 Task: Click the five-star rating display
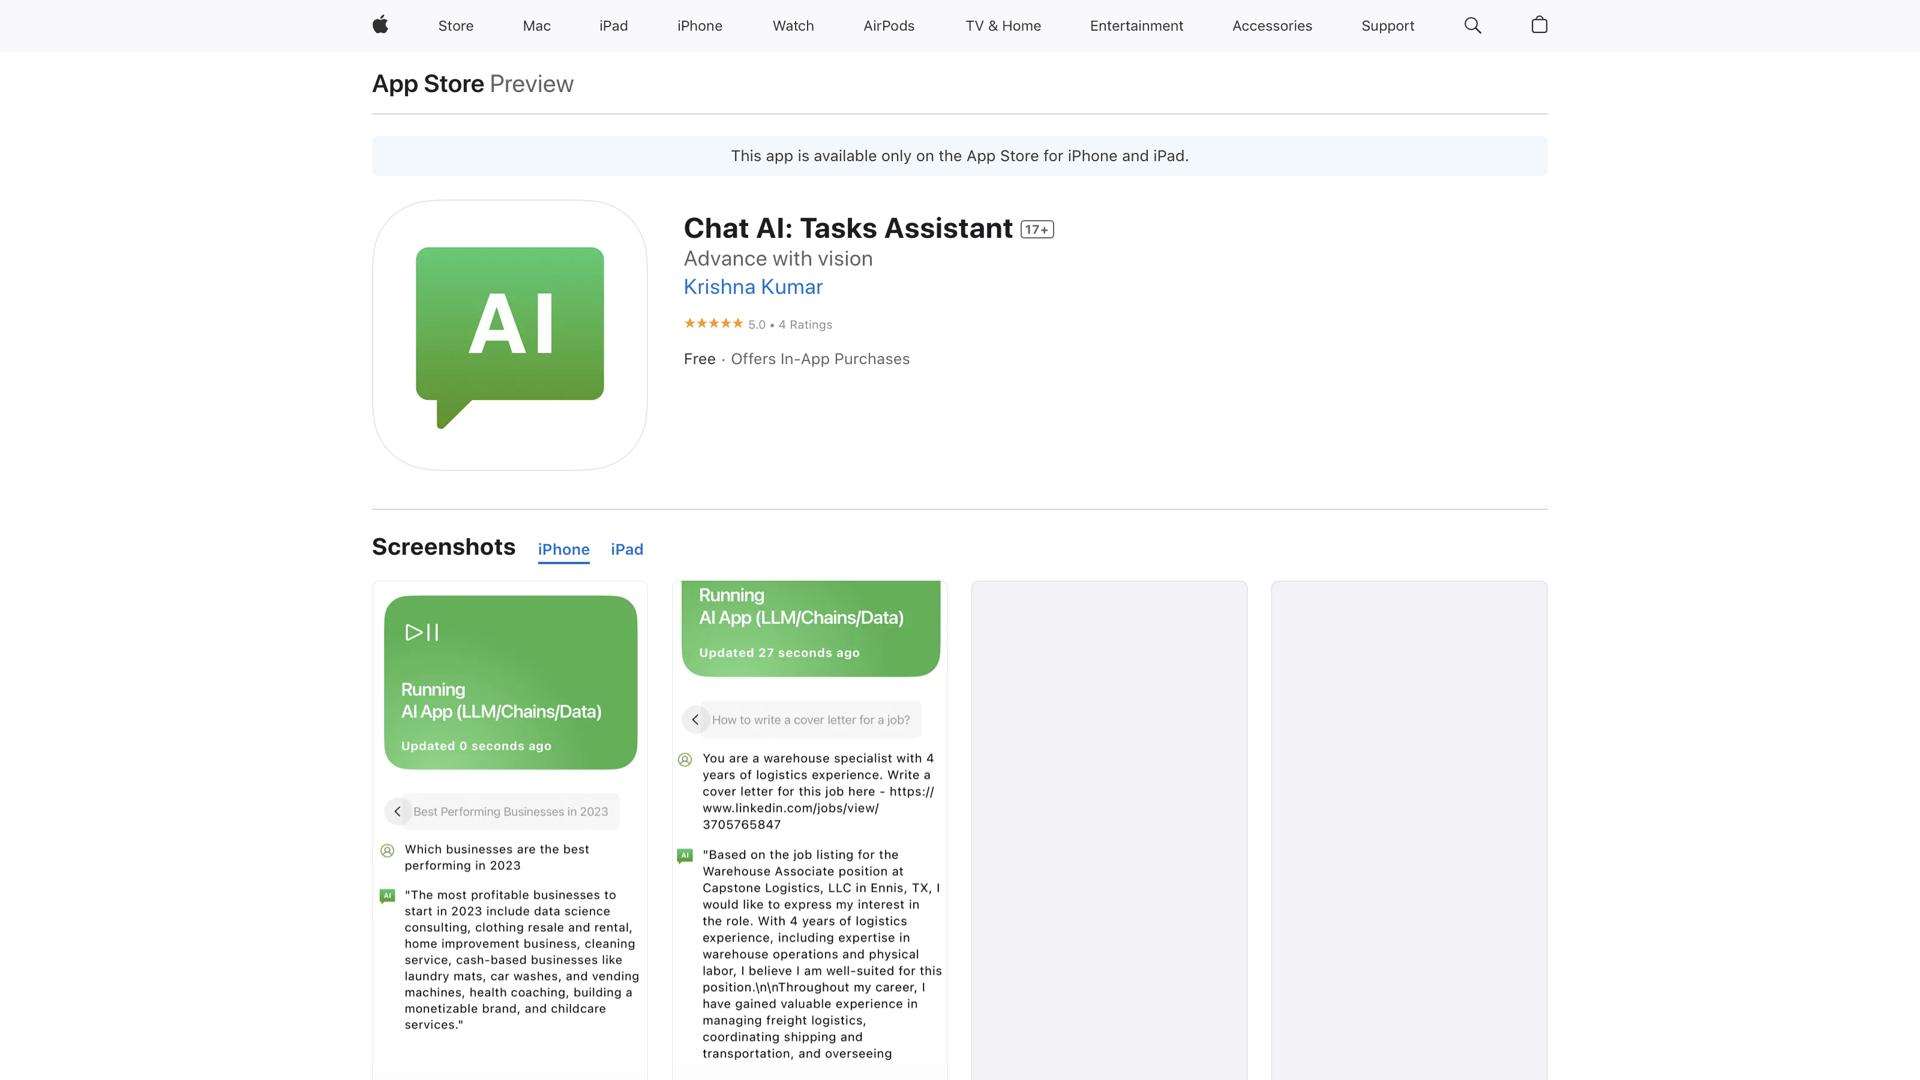pos(713,323)
